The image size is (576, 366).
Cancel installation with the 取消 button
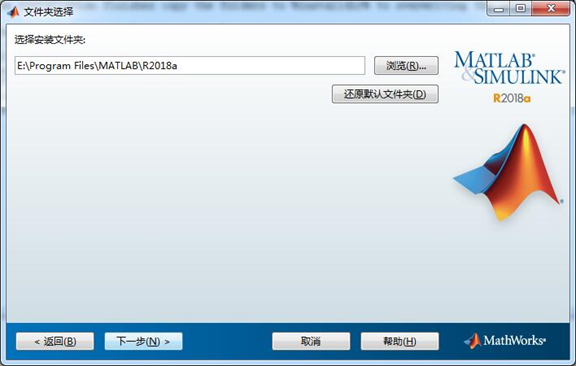311,341
